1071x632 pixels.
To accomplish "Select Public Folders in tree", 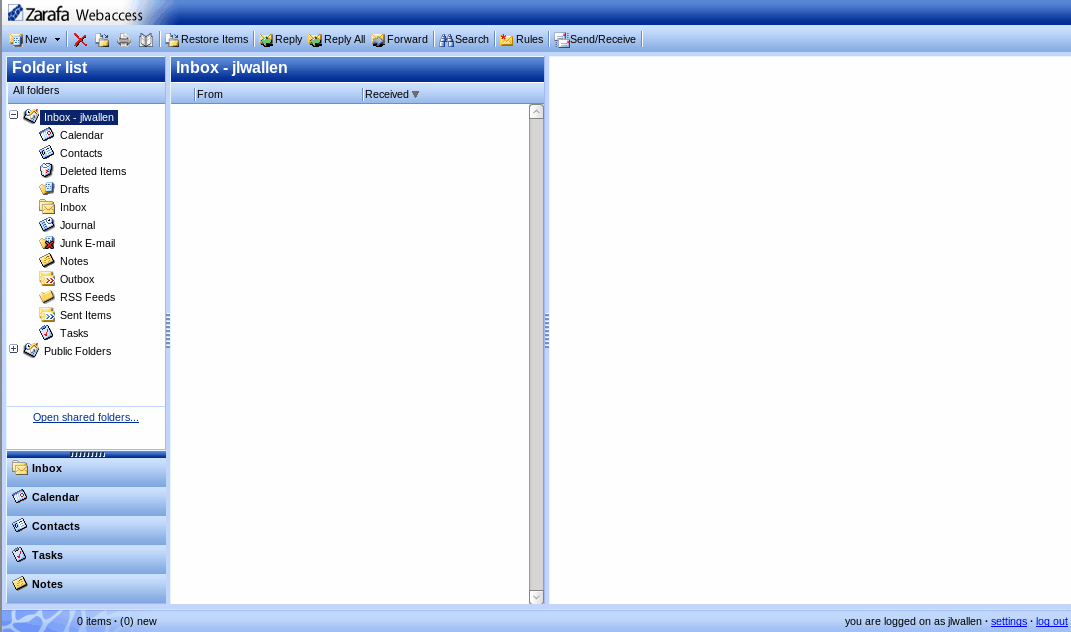I will (x=77, y=351).
